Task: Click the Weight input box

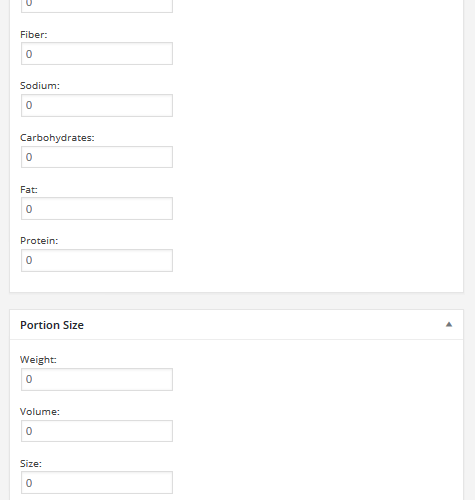Action: pyautogui.click(x=97, y=379)
